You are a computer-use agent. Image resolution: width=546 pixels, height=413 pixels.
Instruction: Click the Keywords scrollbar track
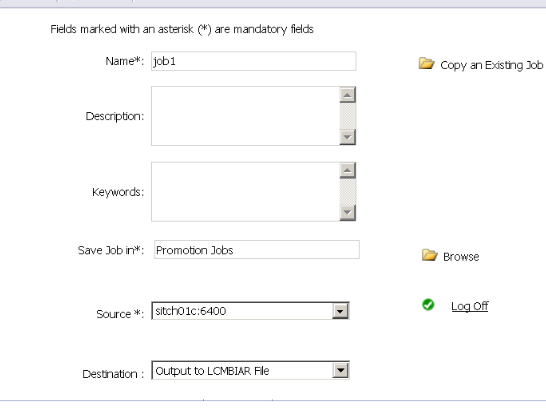(x=348, y=192)
